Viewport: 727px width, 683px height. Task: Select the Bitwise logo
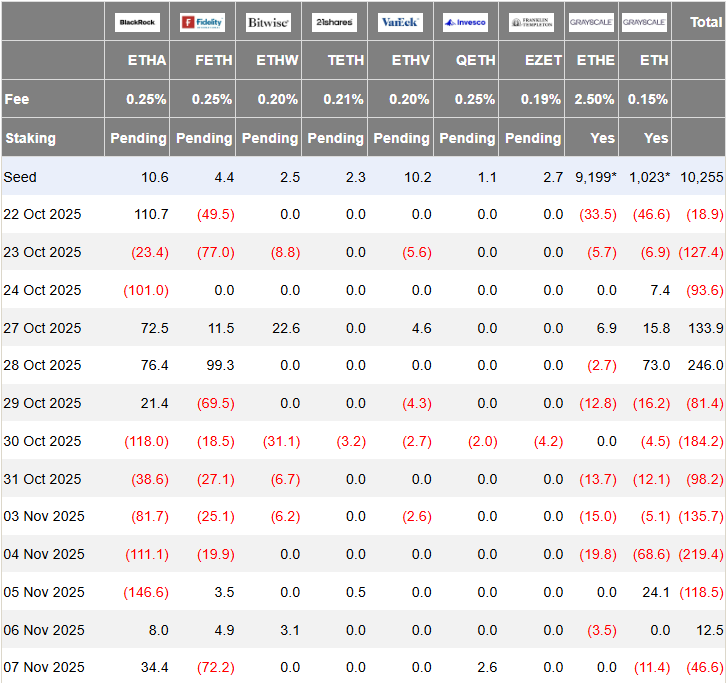click(268, 21)
